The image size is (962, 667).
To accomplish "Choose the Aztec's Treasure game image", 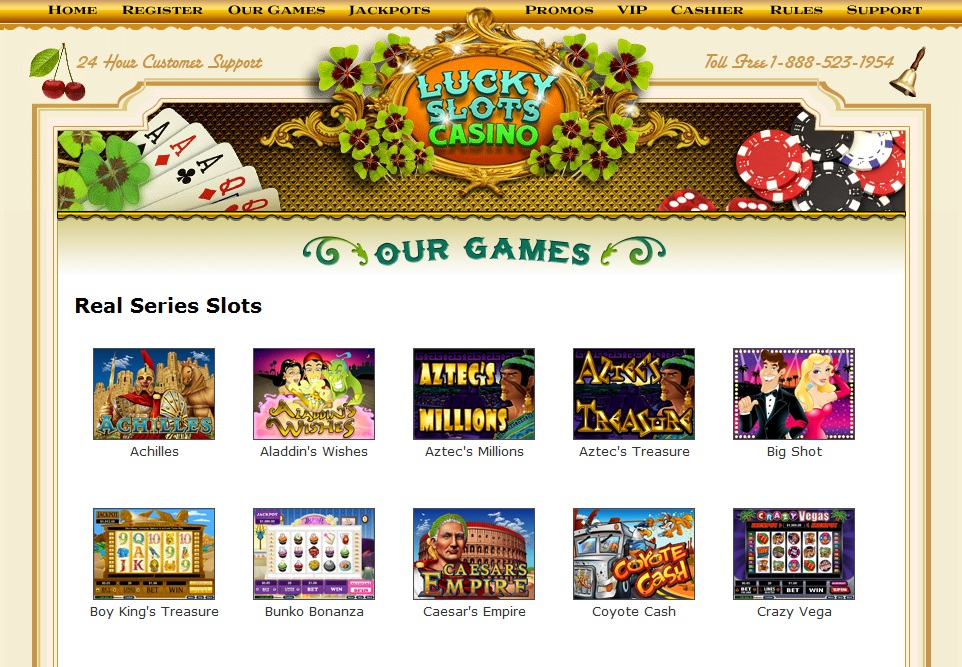I will click(634, 394).
